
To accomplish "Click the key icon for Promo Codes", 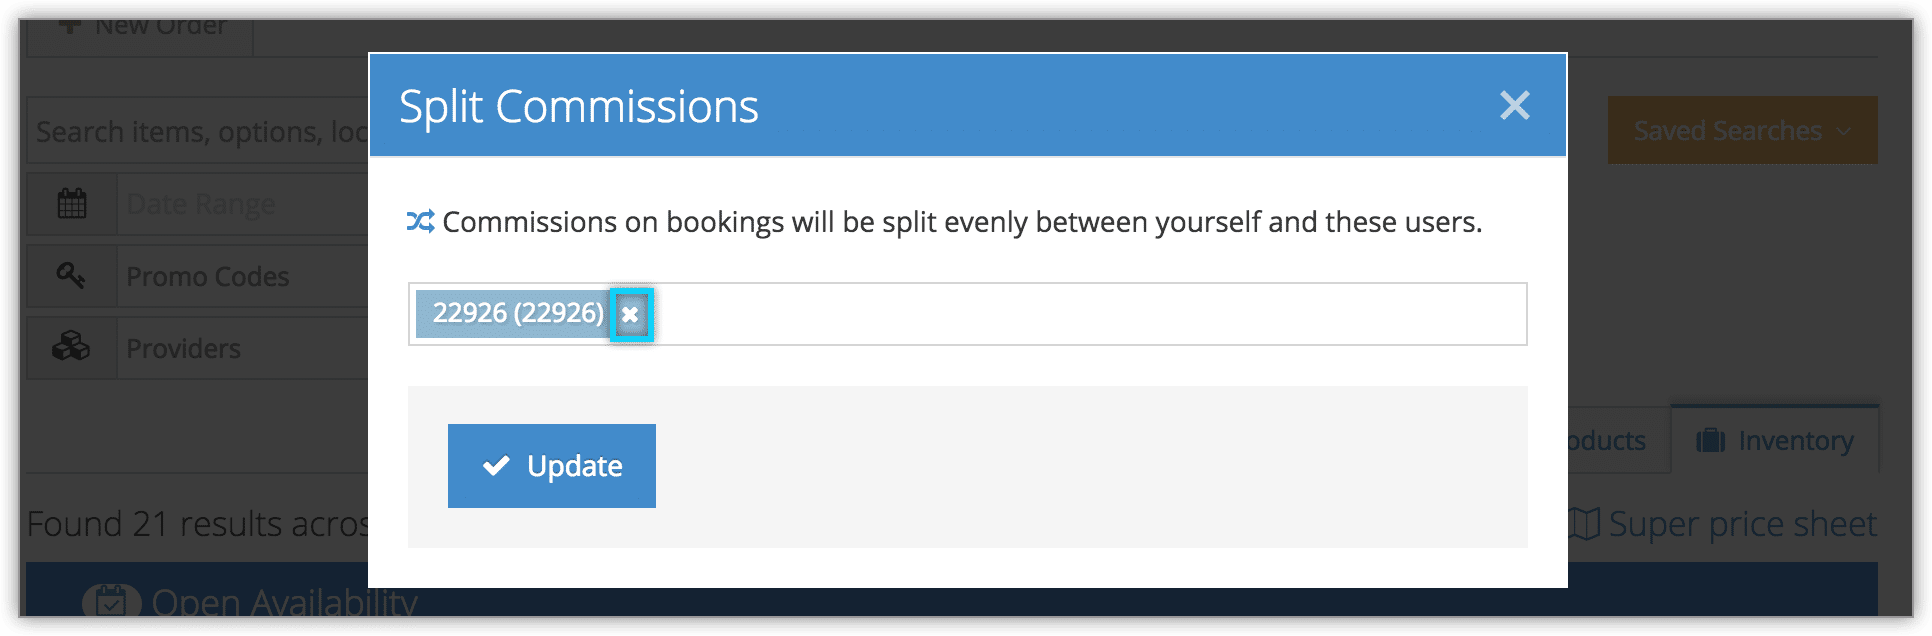I will (71, 276).
